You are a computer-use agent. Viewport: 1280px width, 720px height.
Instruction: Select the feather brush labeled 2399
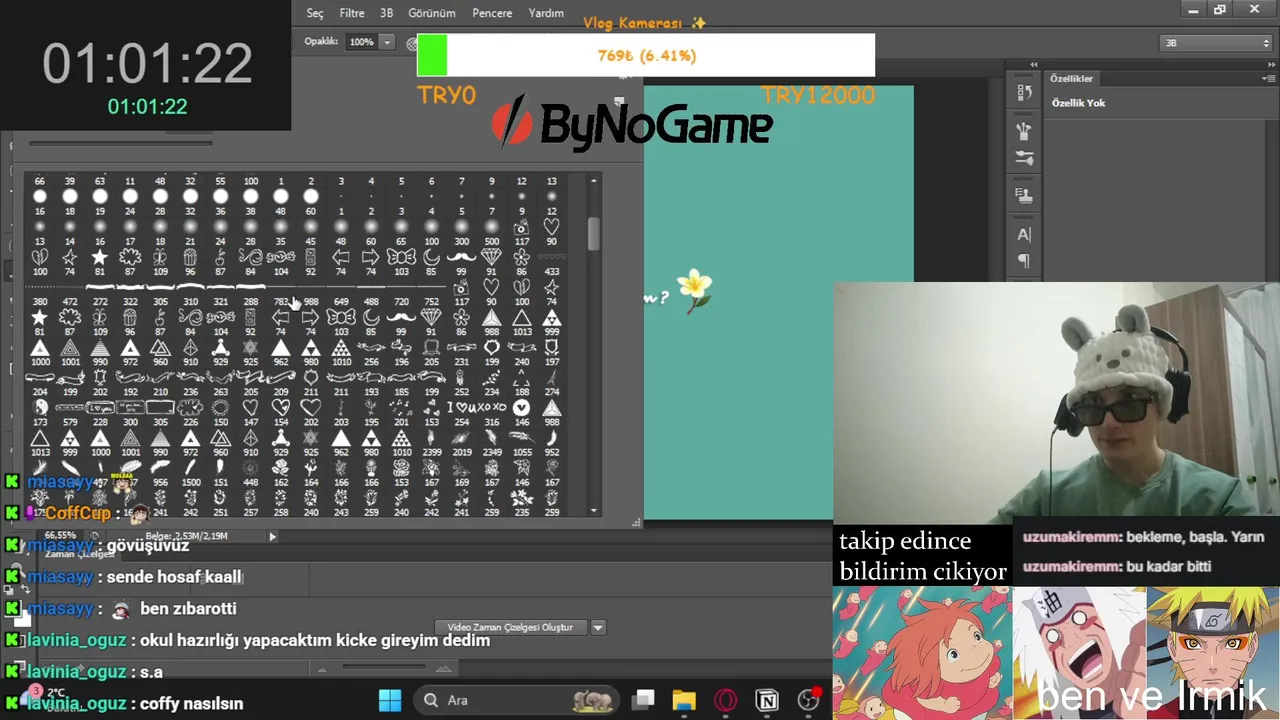click(x=431, y=443)
